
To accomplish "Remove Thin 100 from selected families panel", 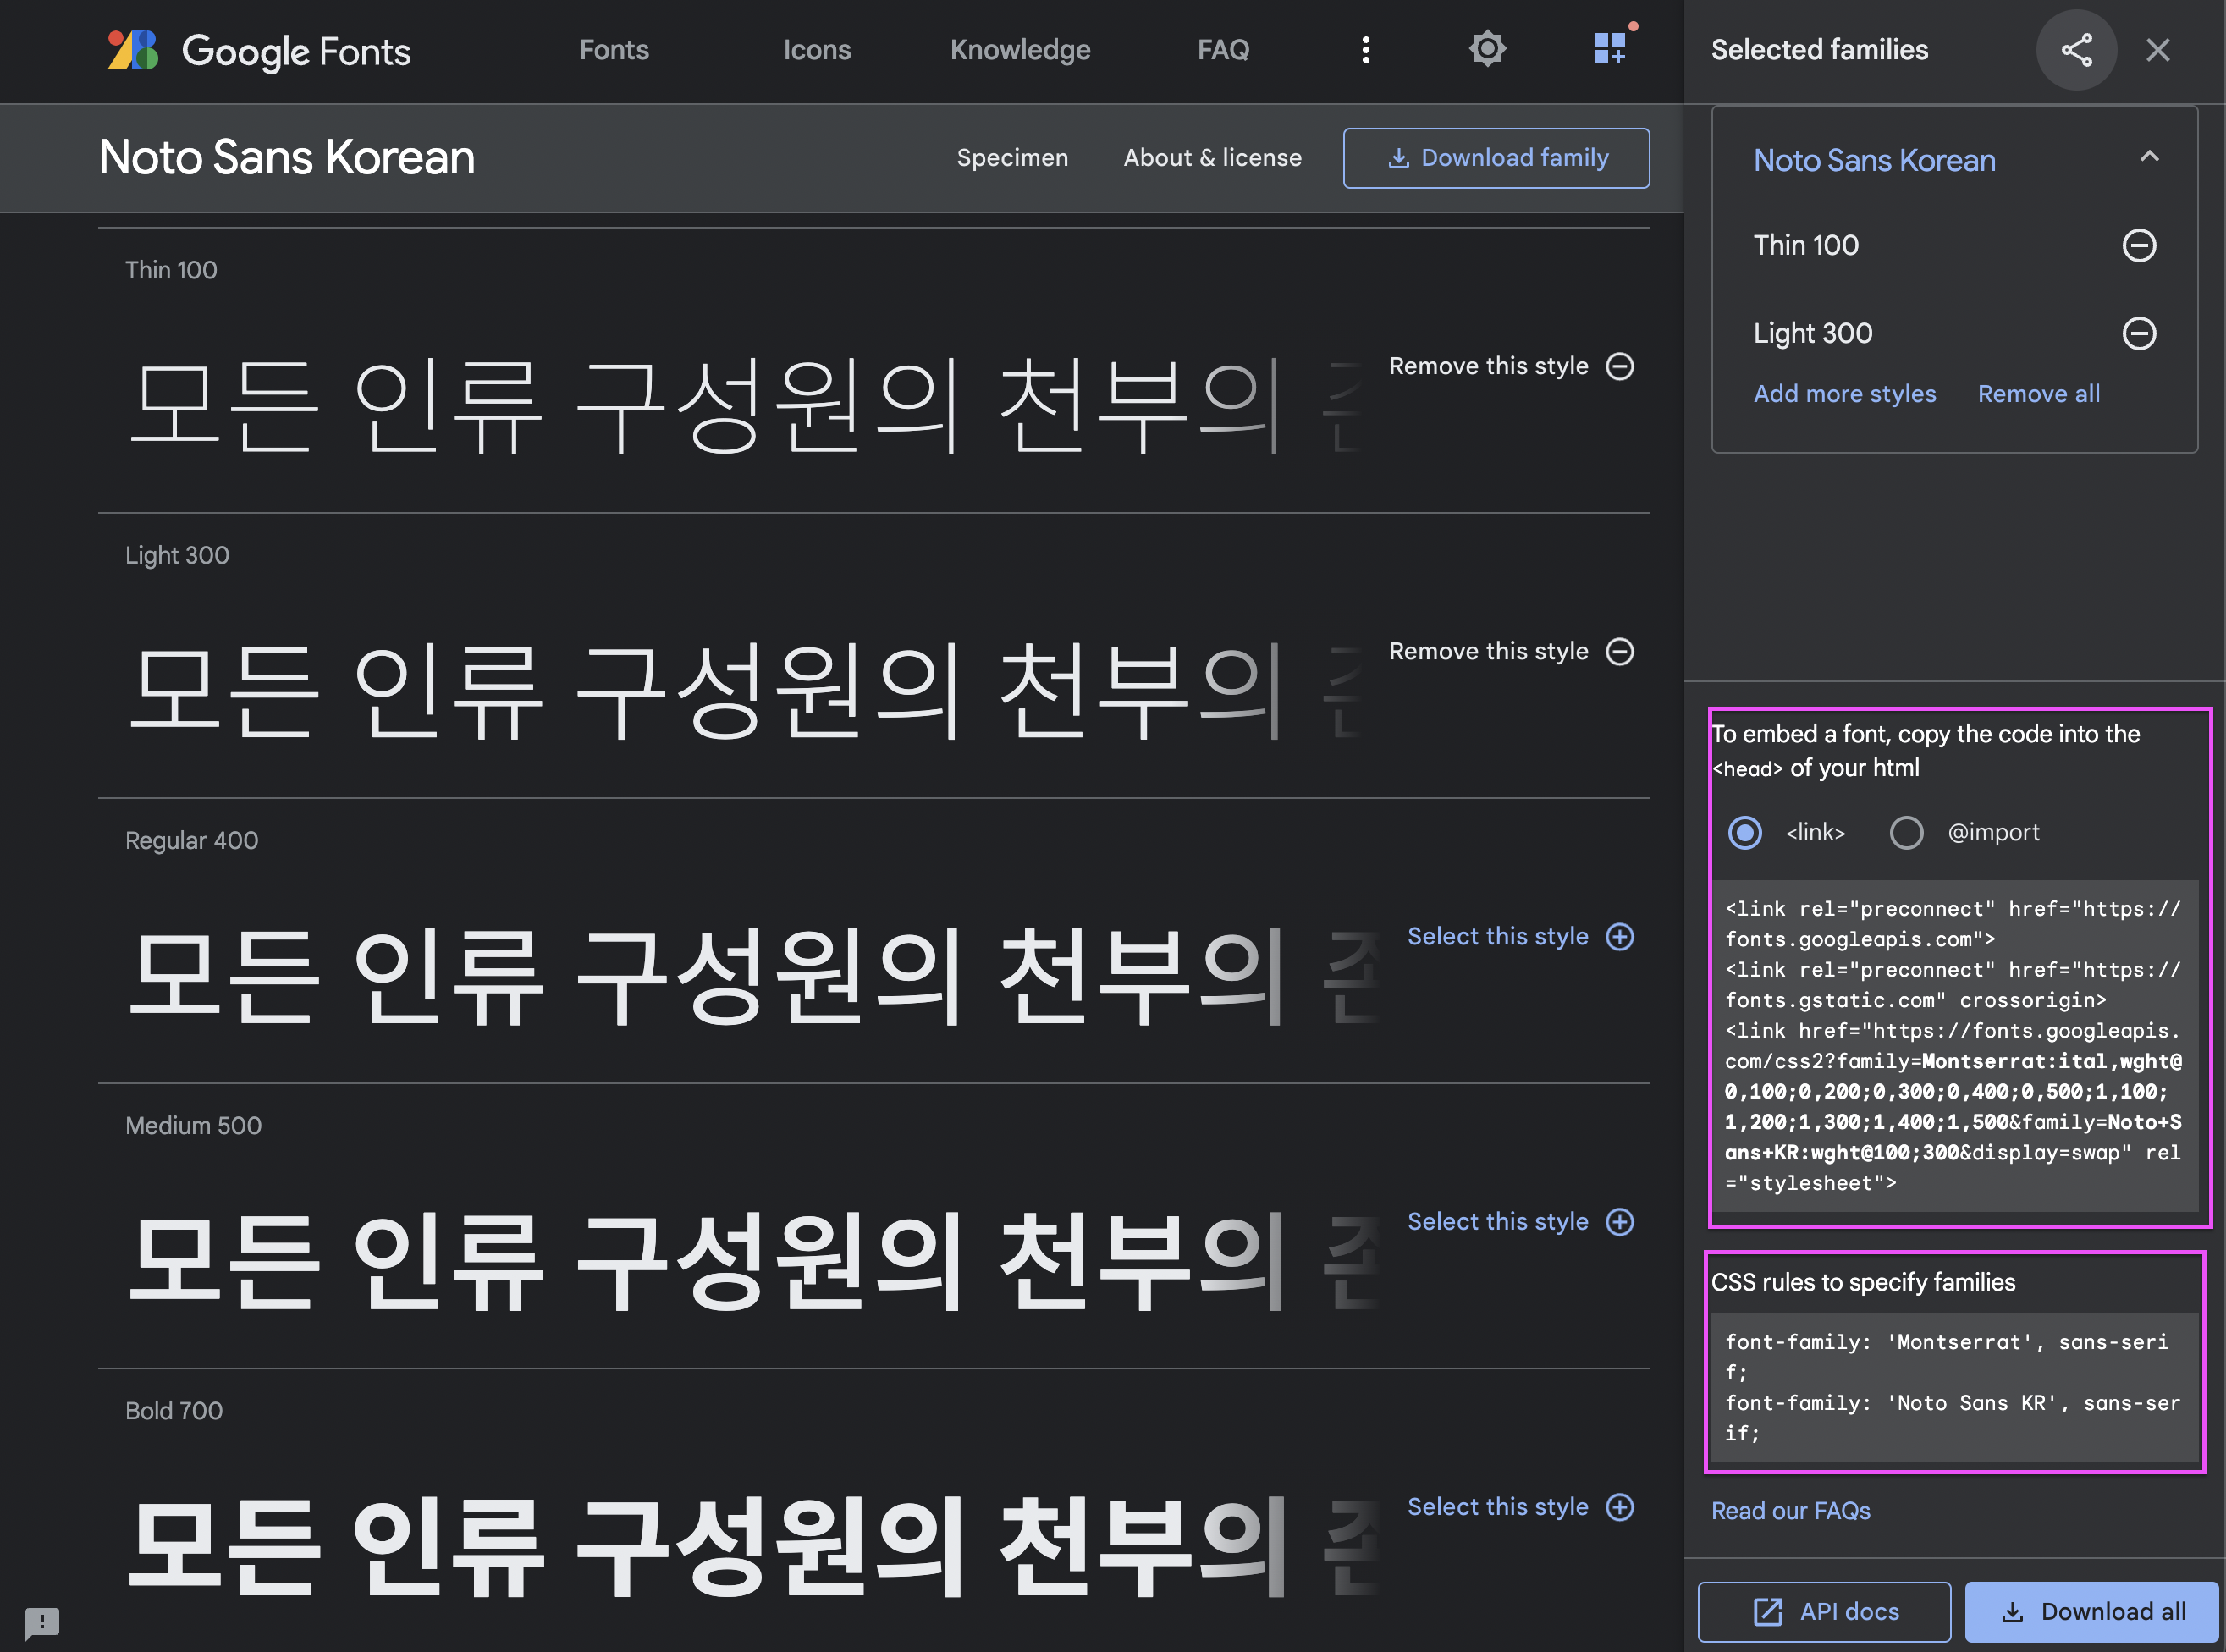I will (2138, 245).
